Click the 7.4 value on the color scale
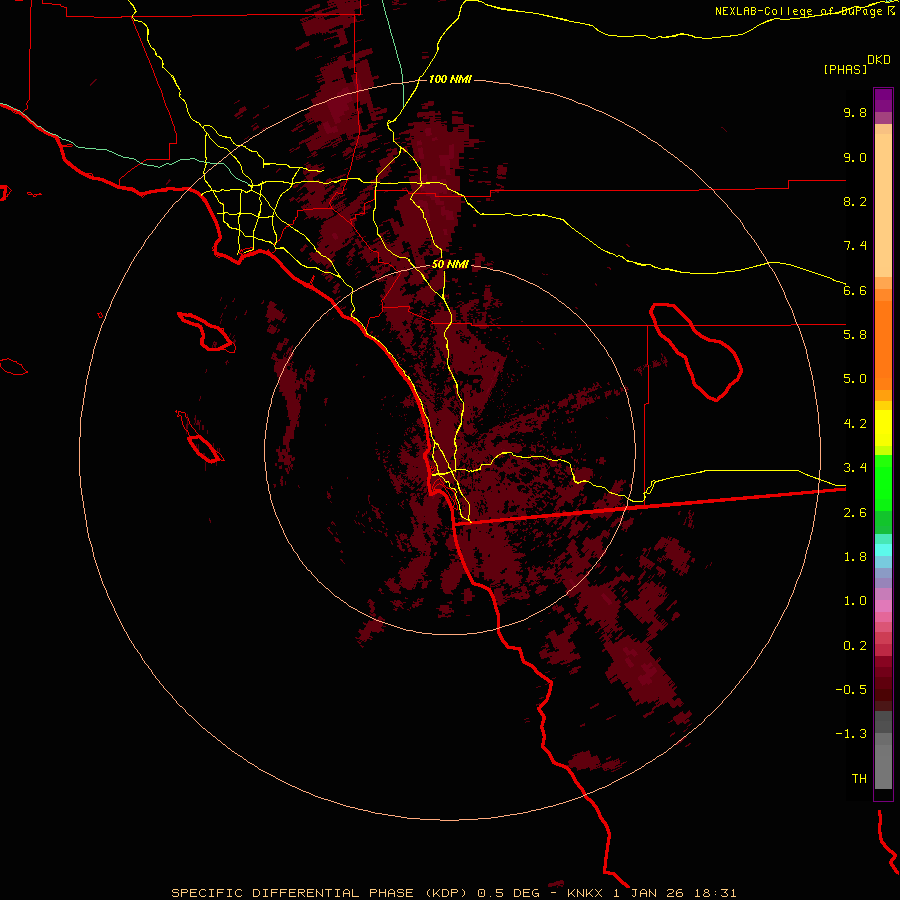This screenshot has height=900, width=900. [x=855, y=246]
